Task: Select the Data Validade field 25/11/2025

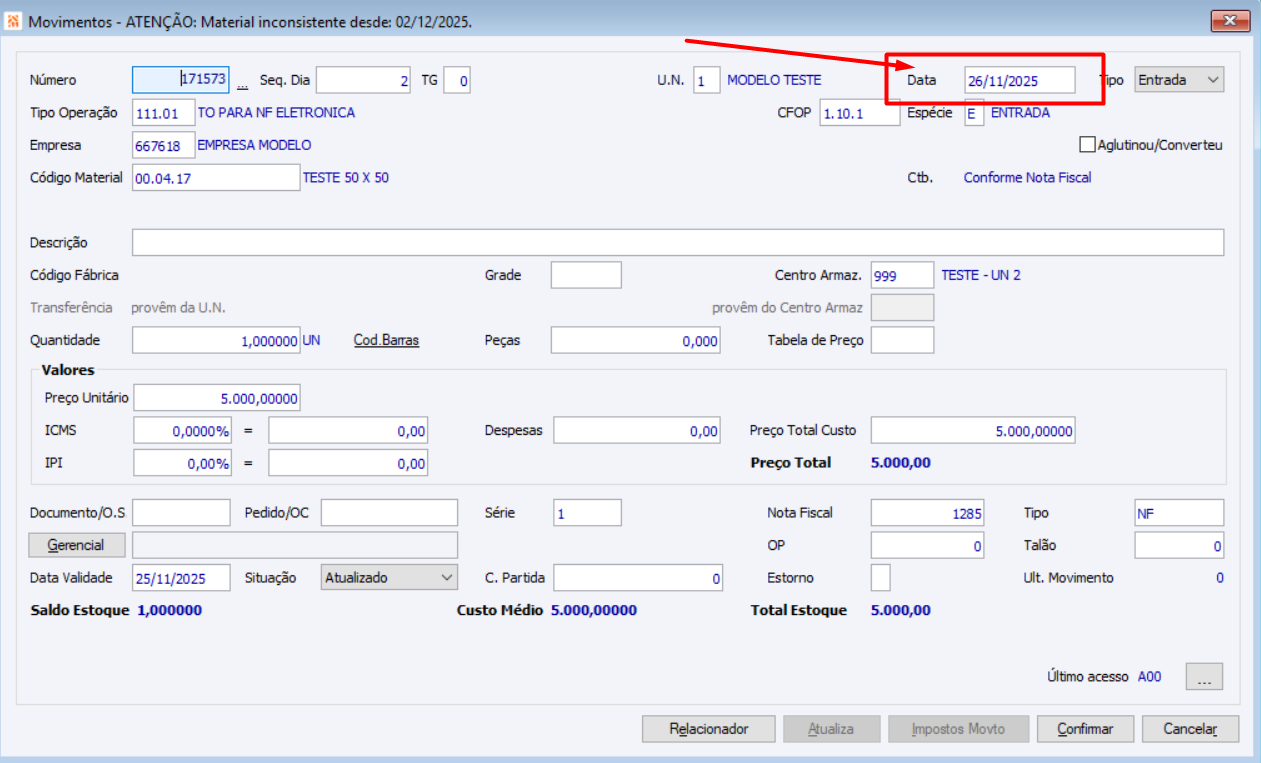Action: [181, 577]
